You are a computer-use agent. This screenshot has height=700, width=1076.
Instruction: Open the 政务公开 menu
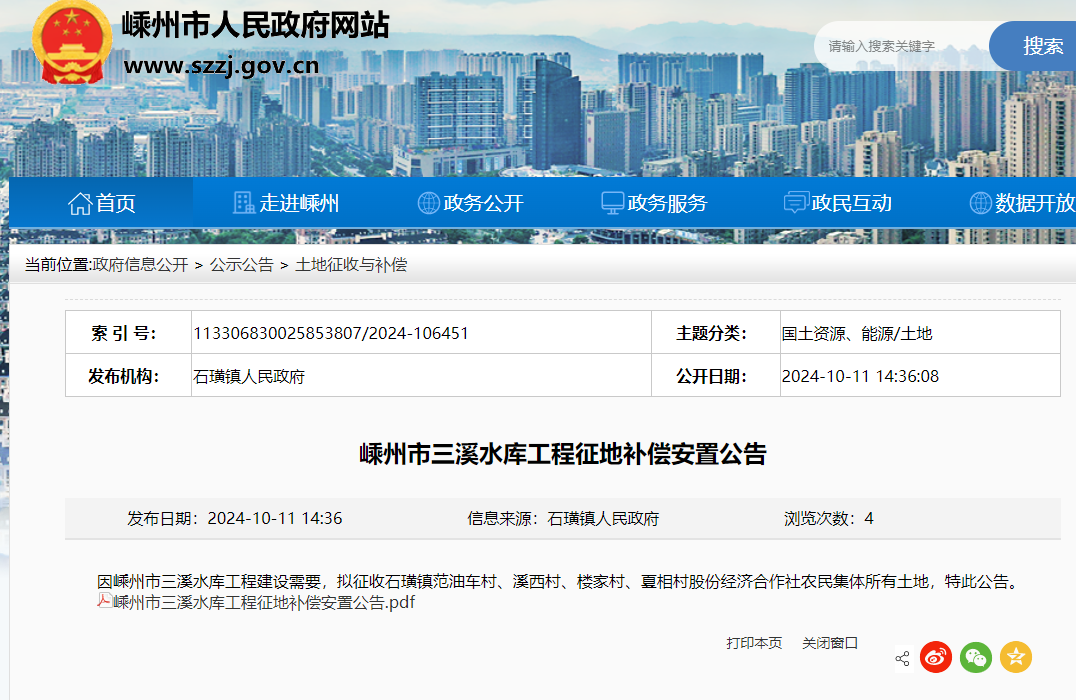point(470,204)
